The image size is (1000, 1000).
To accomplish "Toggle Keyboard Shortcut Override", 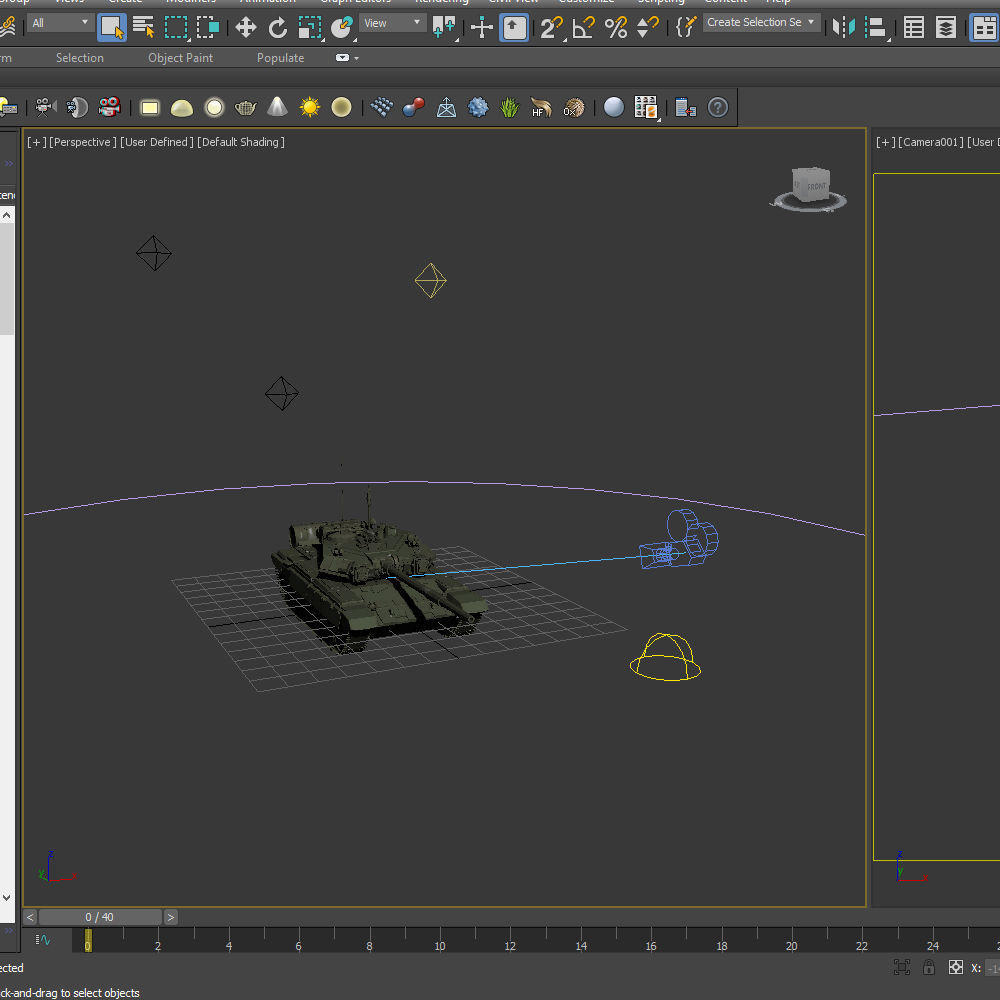I will coord(514,27).
